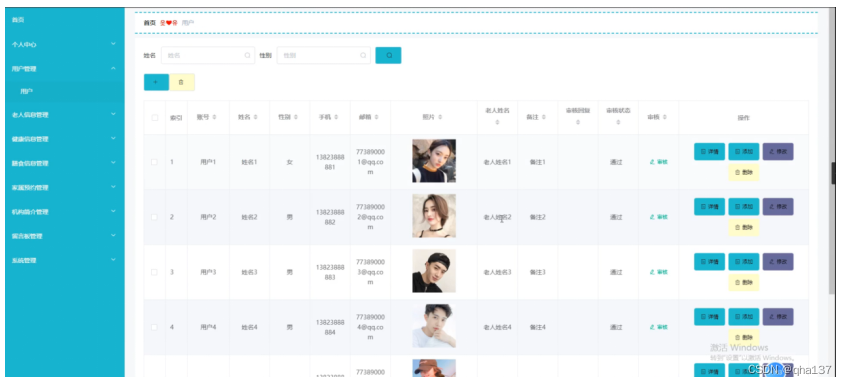The image size is (847, 385).
Task: Click the 备注4 cell
Action: click(x=537, y=327)
